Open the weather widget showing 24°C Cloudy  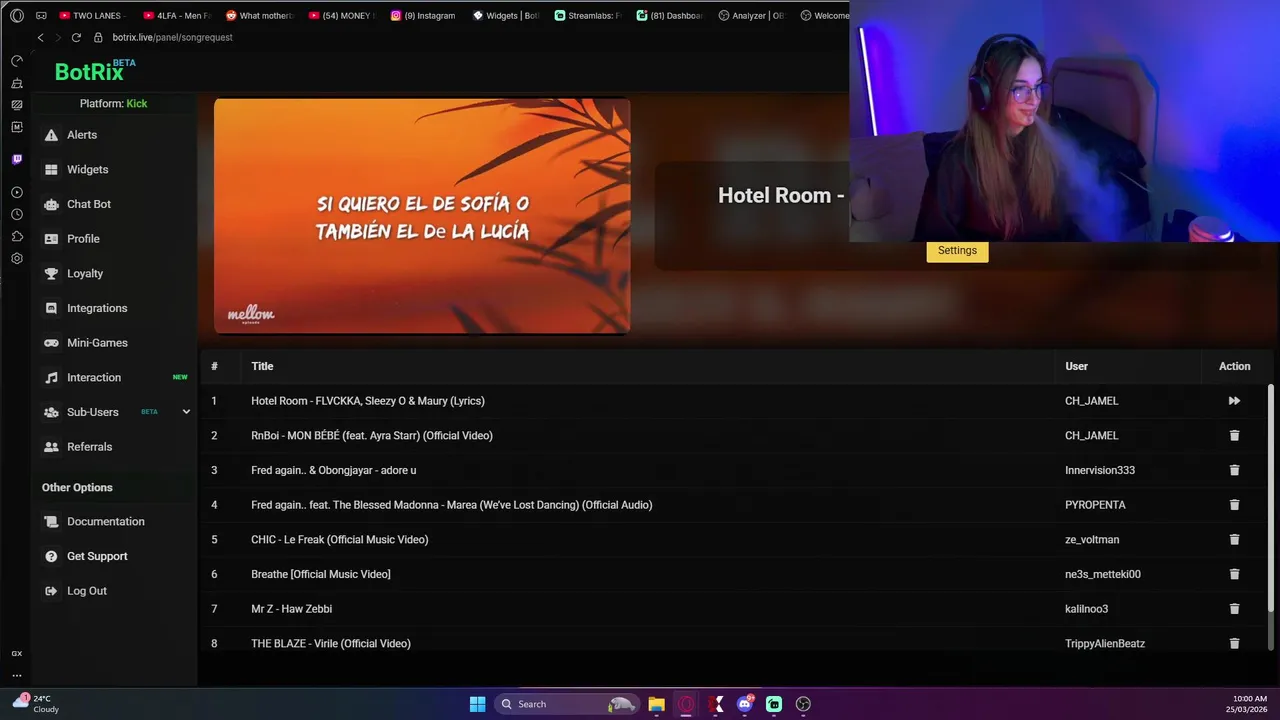pos(35,704)
